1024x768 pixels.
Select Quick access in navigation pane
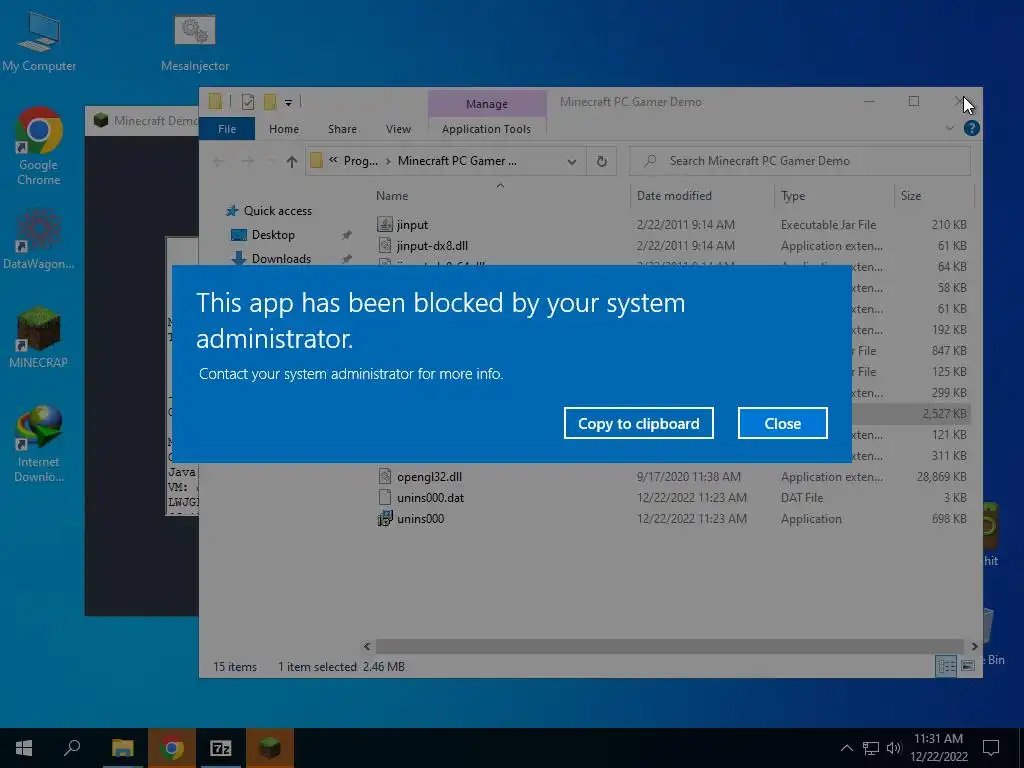click(x=278, y=210)
